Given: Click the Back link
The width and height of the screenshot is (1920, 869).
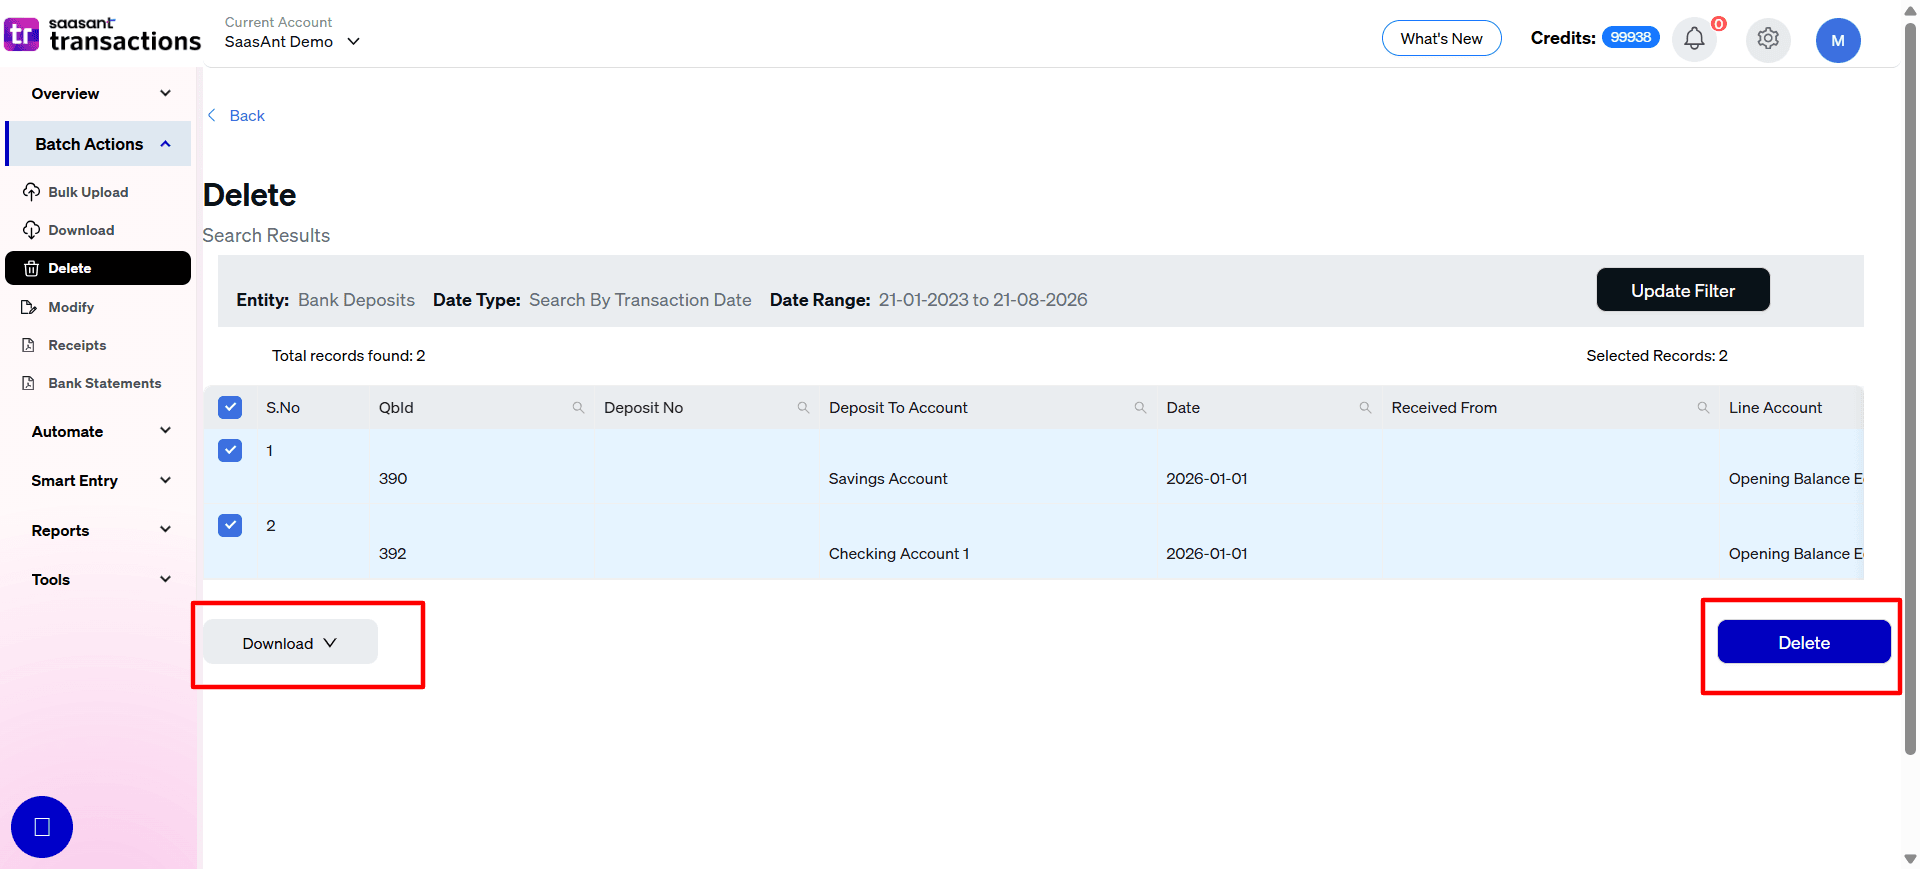Looking at the screenshot, I should (247, 116).
